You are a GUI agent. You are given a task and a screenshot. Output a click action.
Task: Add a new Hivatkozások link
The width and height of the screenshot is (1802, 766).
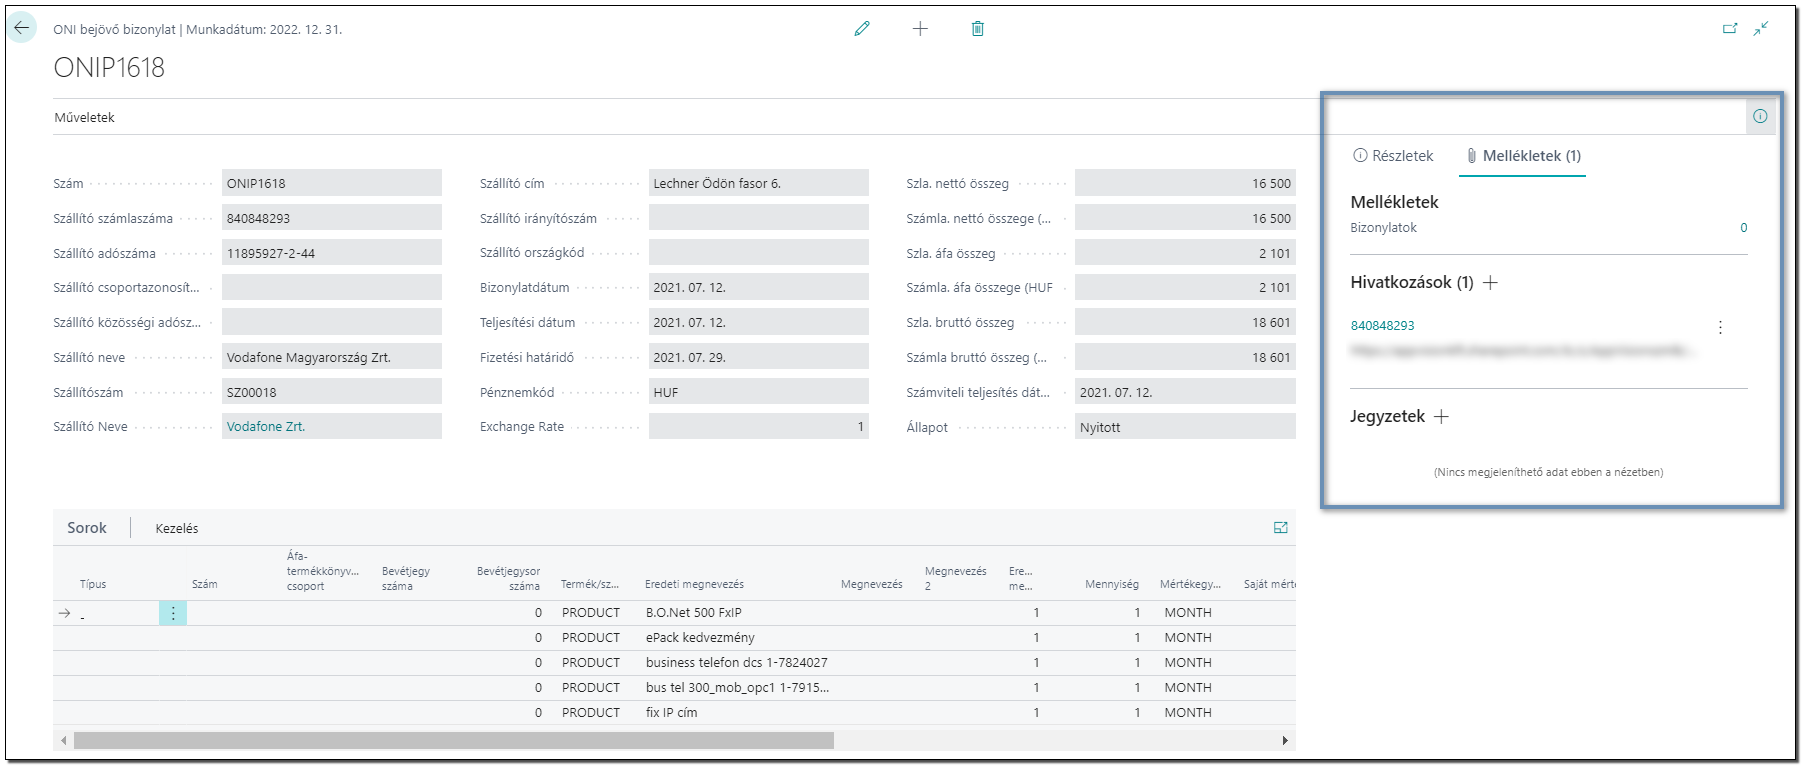click(1490, 283)
